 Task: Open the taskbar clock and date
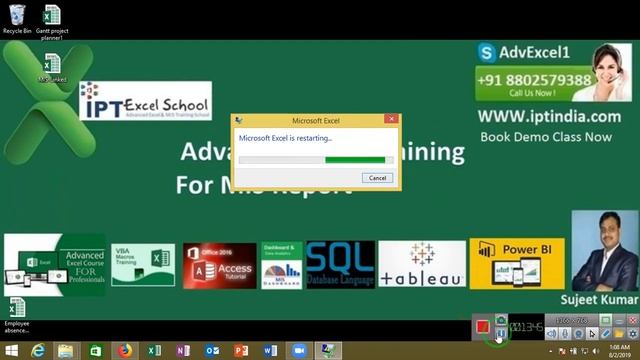(620, 351)
